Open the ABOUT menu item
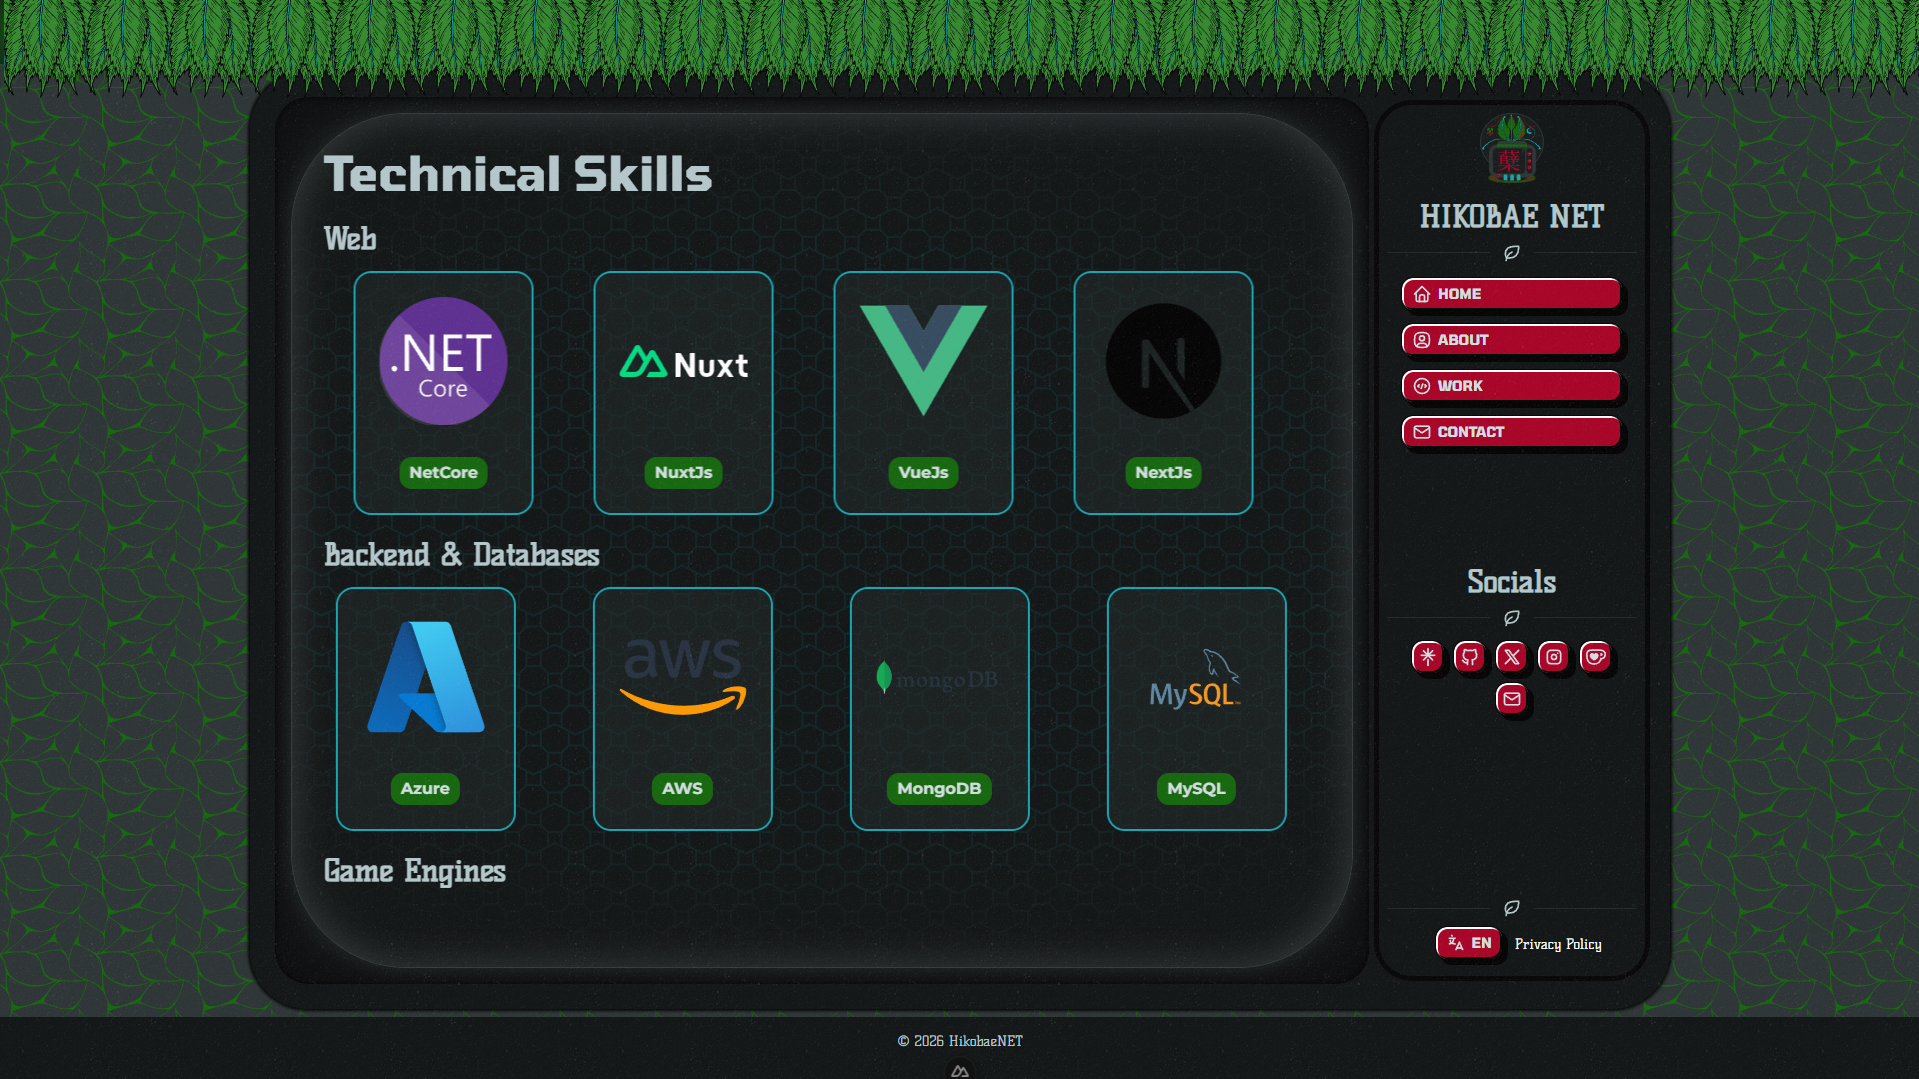Viewport: 1919px width, 1079px height. click(x=1510, y=340)
